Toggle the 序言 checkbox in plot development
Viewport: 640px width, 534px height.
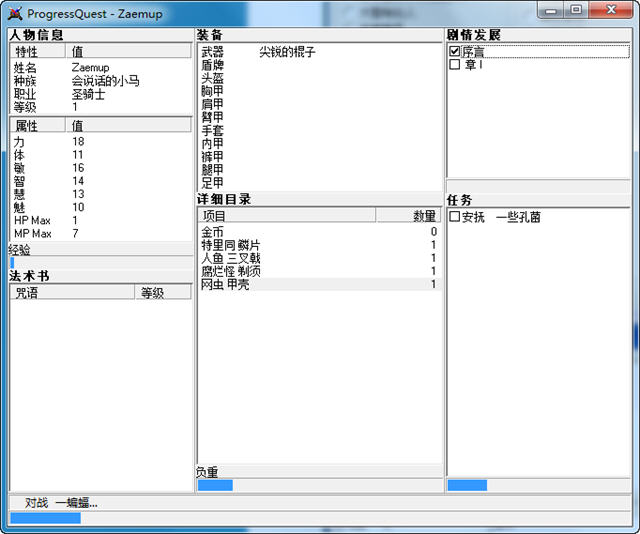click(x=455, y=51)
